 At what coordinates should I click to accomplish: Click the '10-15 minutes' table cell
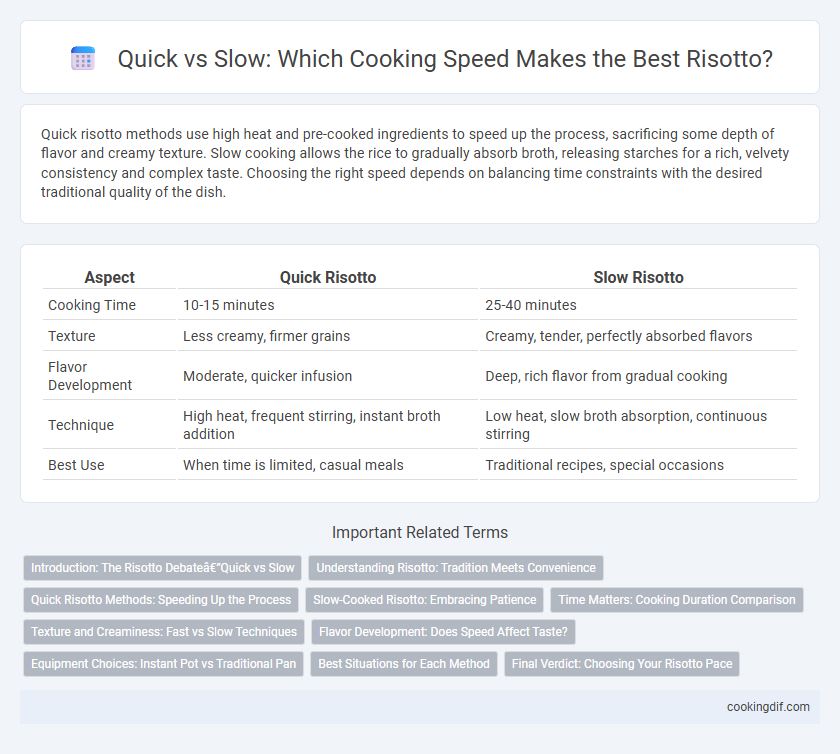pos(229,305)
